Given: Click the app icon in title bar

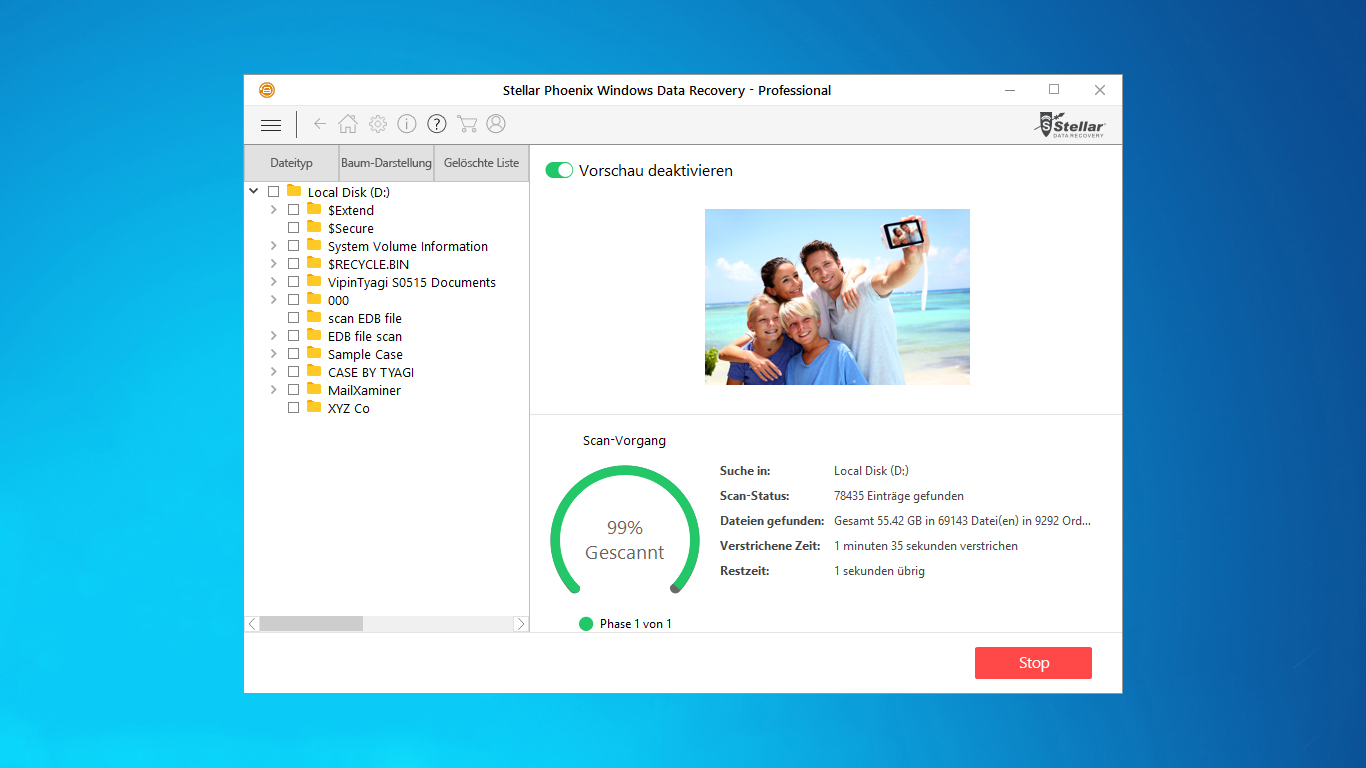Looking at the screenshot, I should (x=267, y=90).
